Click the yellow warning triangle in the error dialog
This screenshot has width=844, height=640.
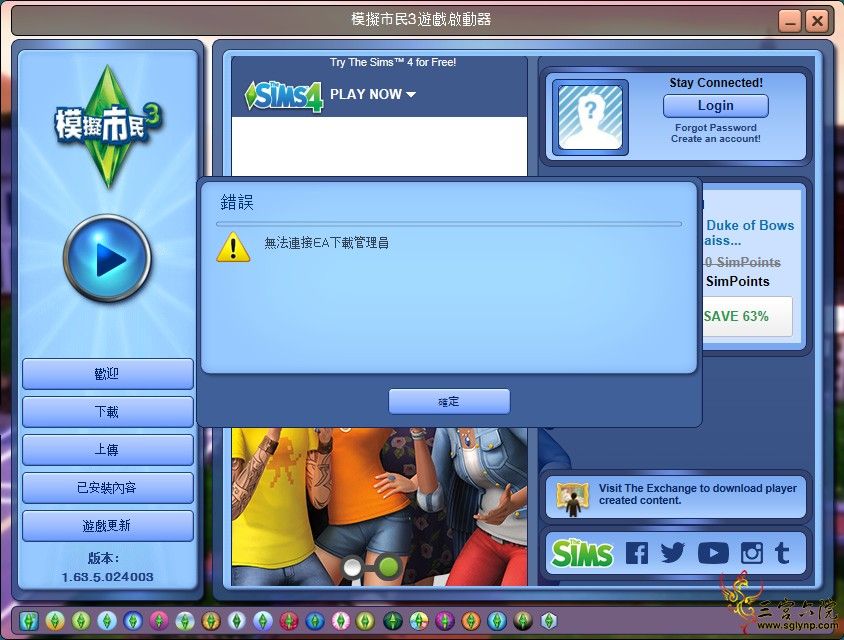233,247
